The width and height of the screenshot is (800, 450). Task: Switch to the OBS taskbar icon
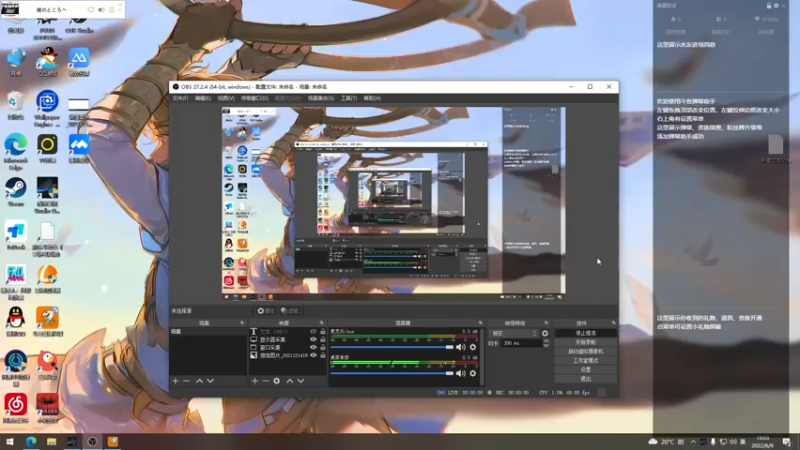point(92,441)
